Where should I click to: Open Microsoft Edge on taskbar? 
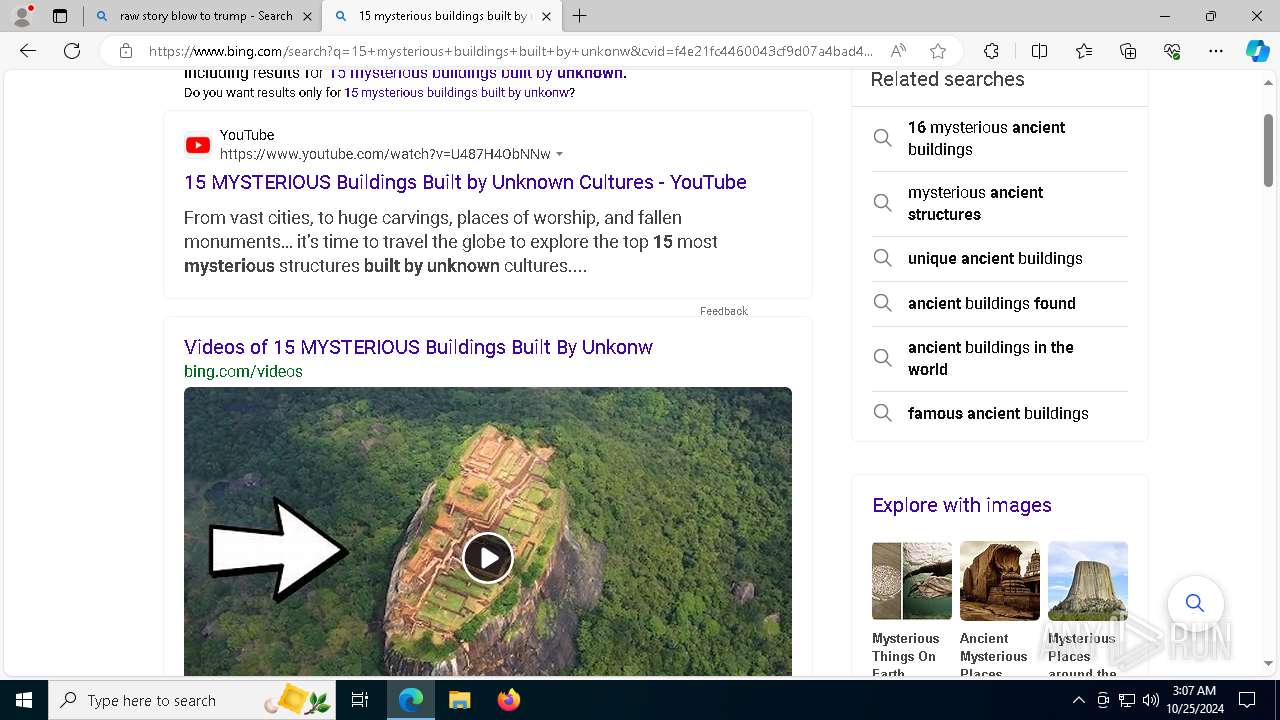point(411,700)
